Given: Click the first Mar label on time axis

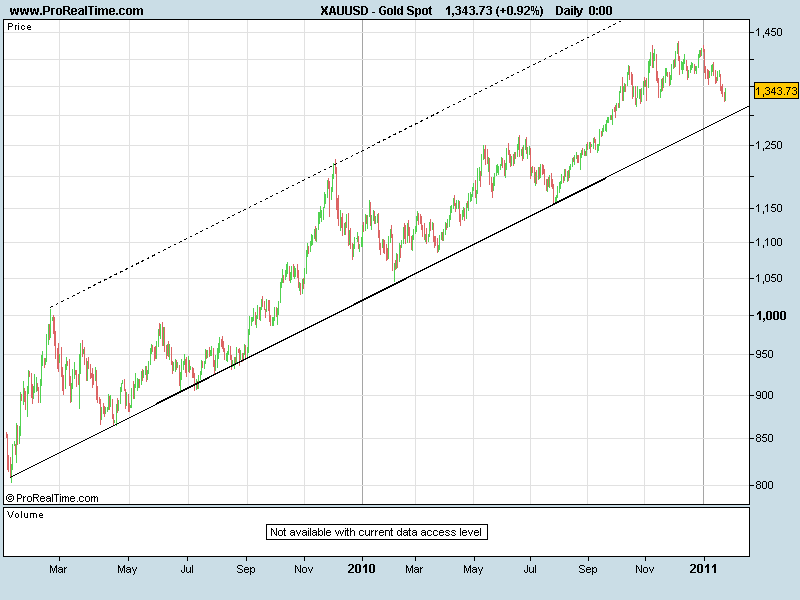Looking at the screenshot, I should (58, 569).
